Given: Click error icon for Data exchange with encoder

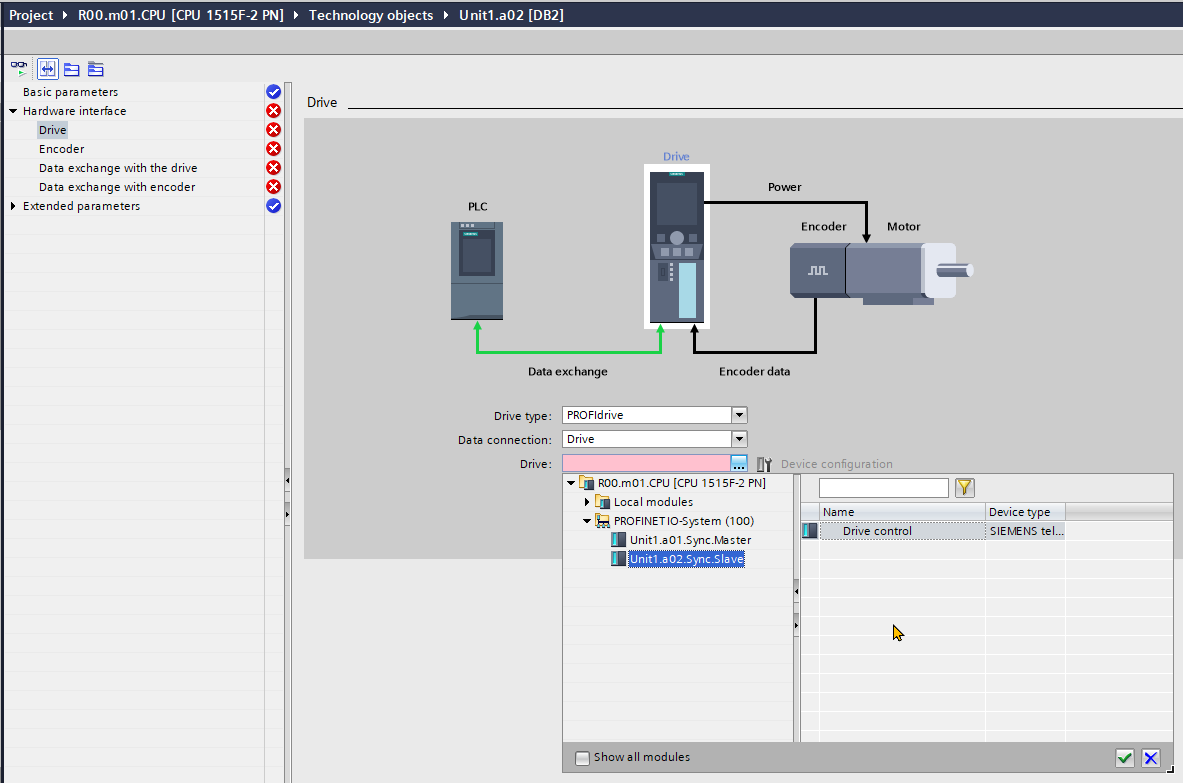Looking at the screenshot, I should tap(273, 186).
